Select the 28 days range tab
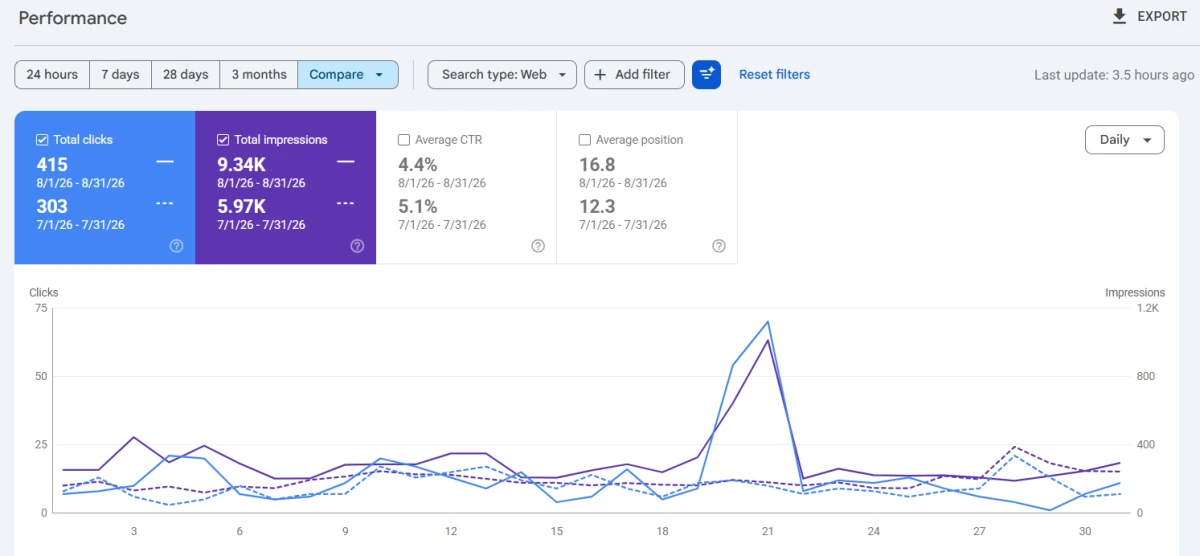1200x556 pixels. click(186, 74)
